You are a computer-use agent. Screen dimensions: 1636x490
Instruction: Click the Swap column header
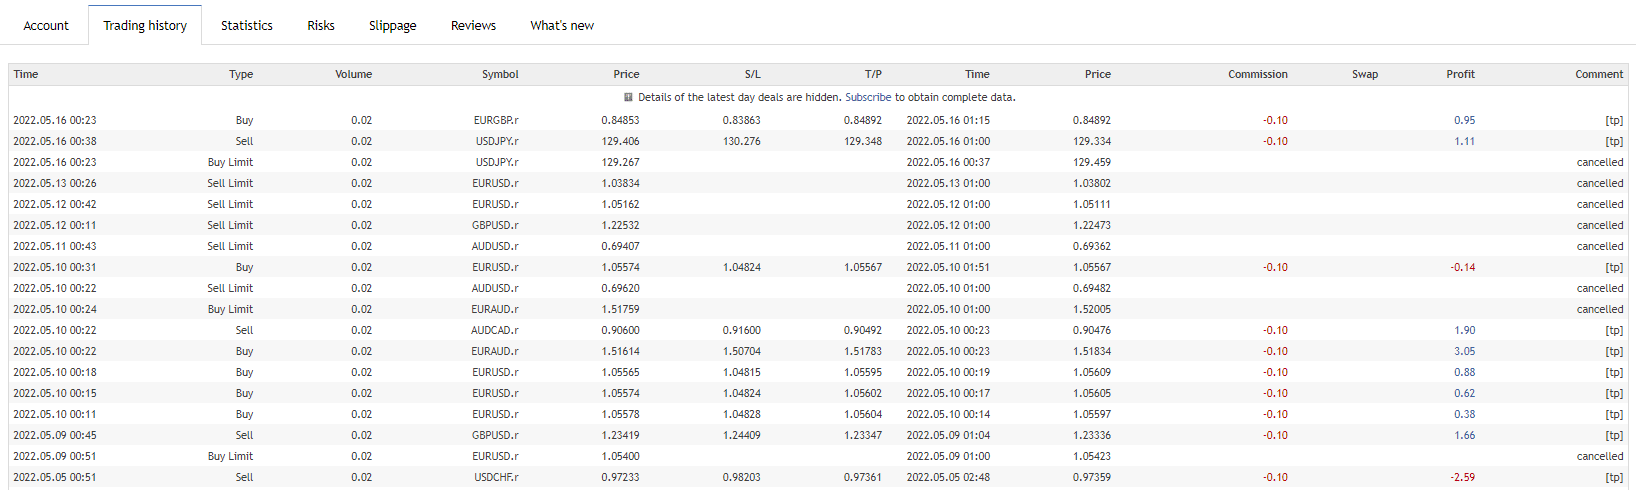1365,74
